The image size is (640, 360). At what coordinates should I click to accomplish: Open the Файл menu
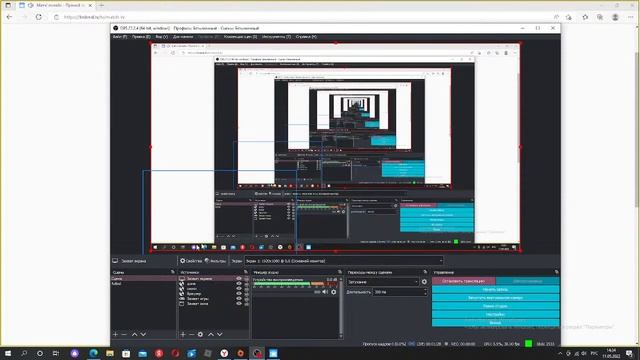[x=120, y=37]
